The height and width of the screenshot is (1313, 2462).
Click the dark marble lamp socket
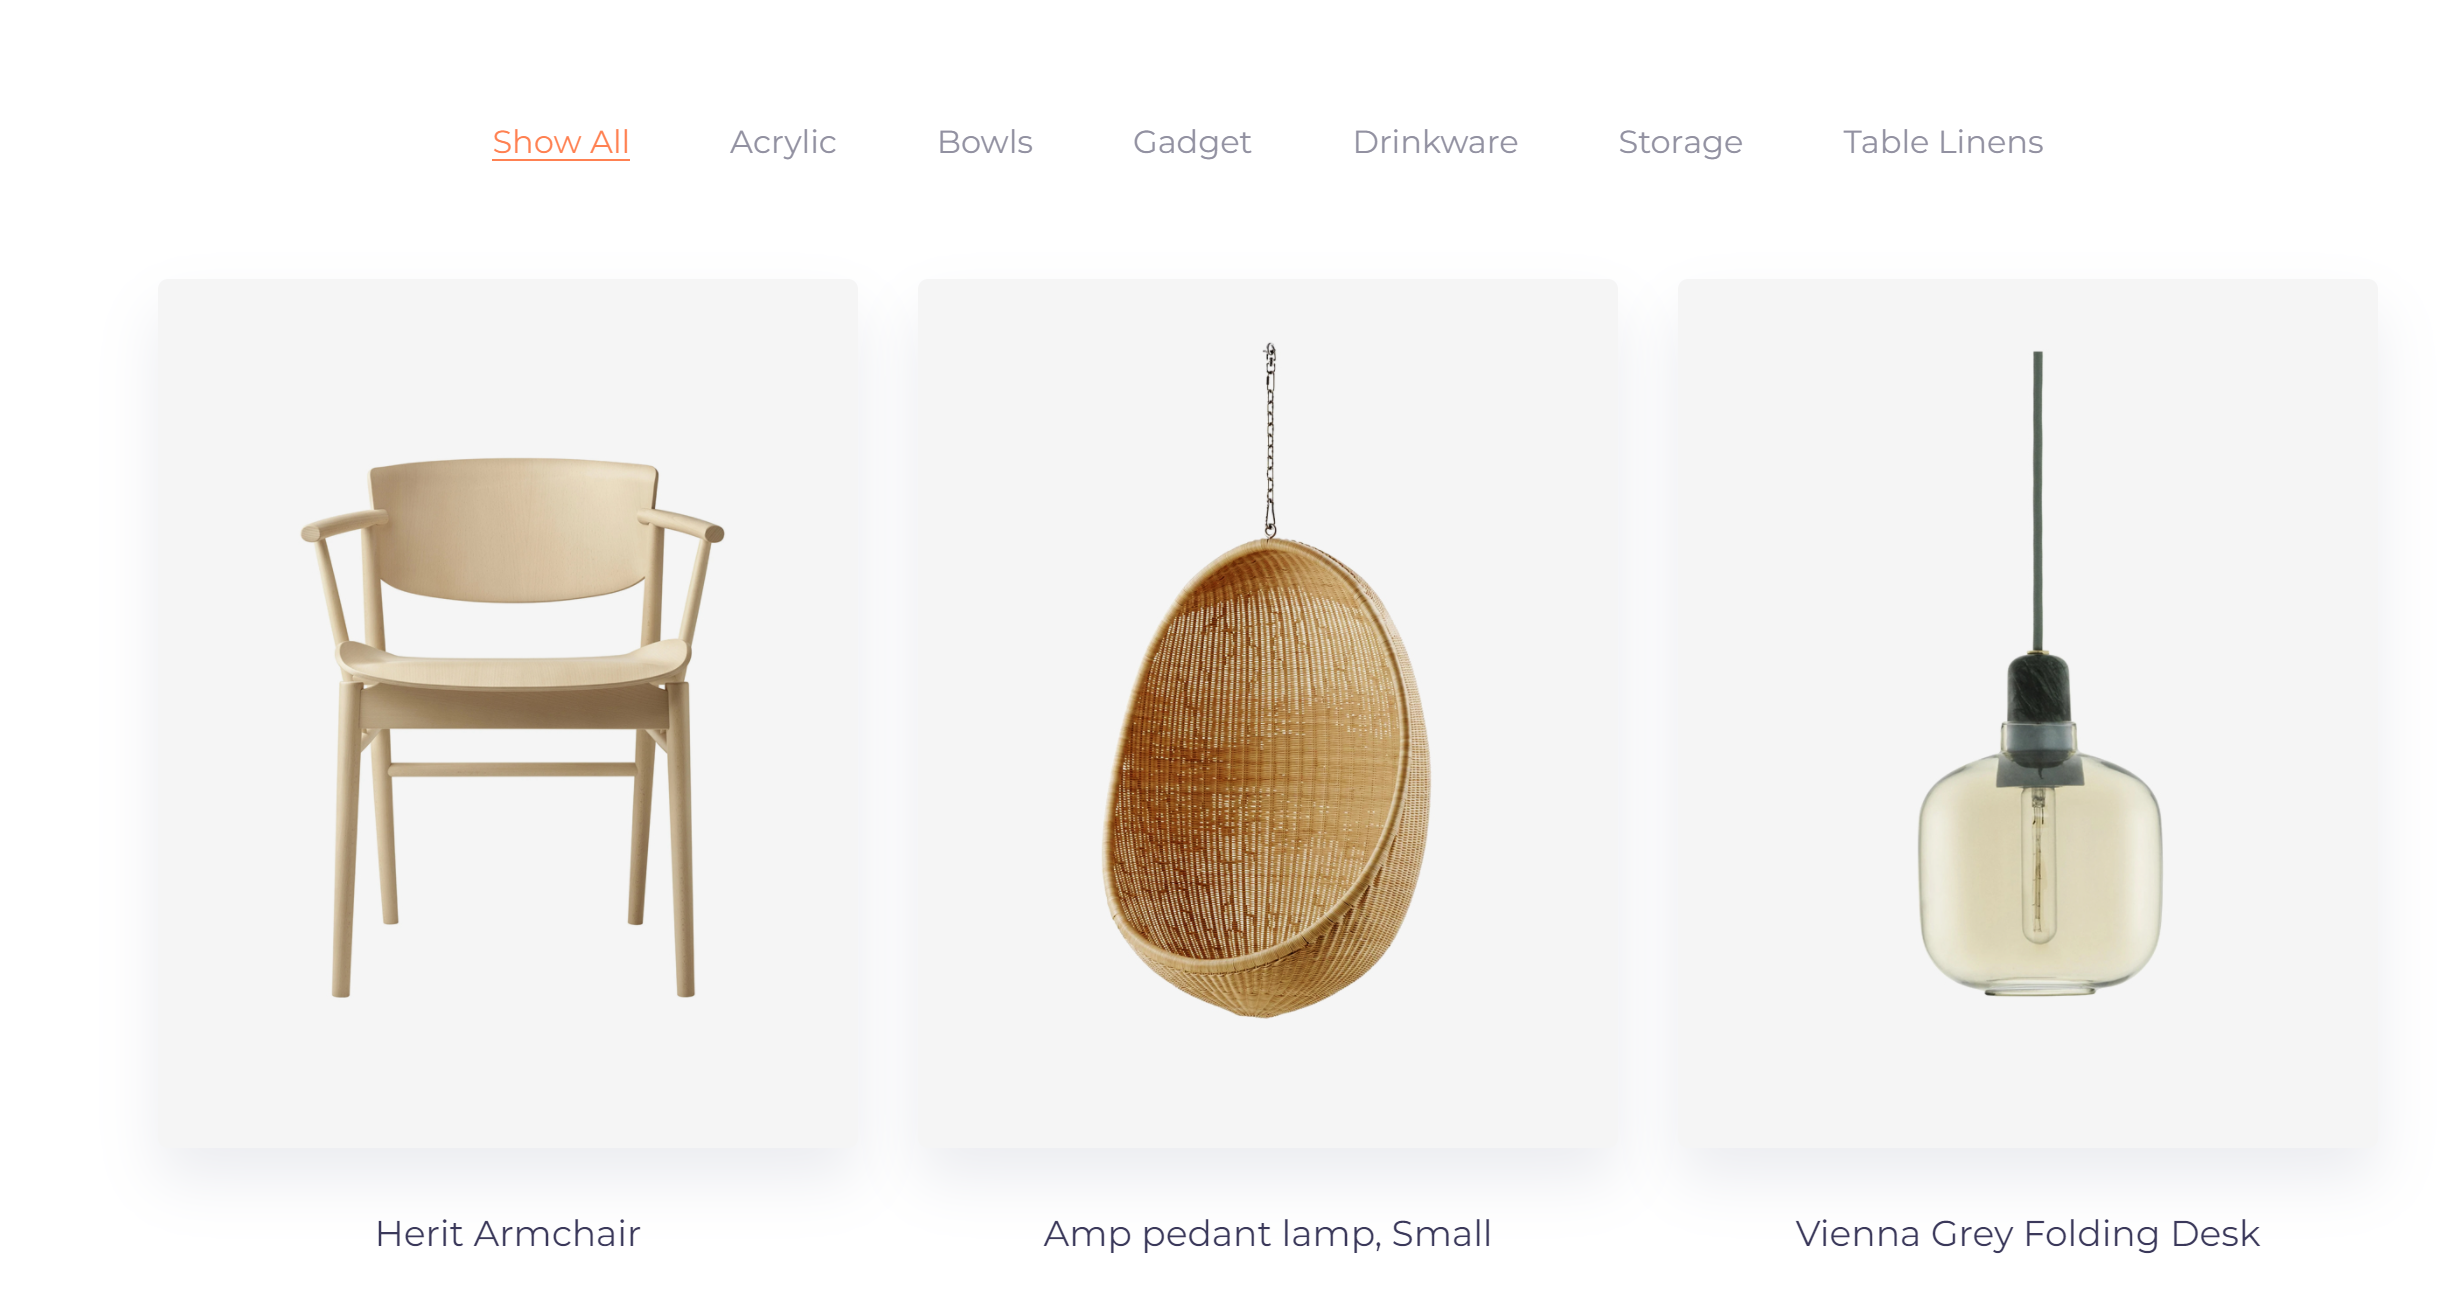(2039, 688)
